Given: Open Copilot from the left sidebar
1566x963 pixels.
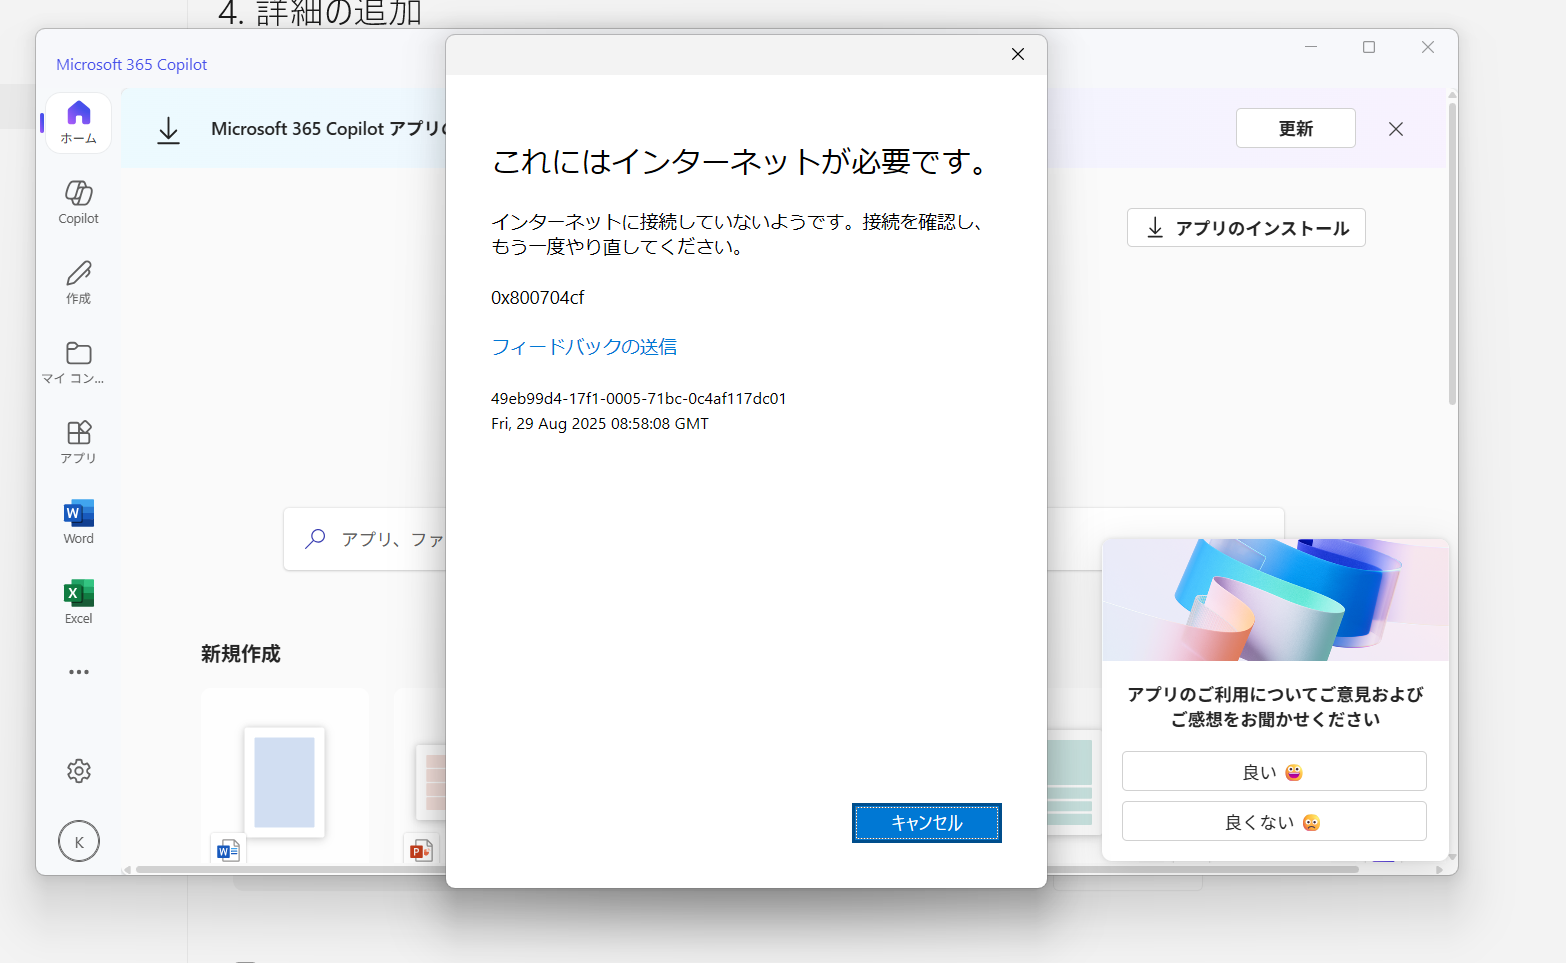Looking at the screenshot, I should (78, 200).
